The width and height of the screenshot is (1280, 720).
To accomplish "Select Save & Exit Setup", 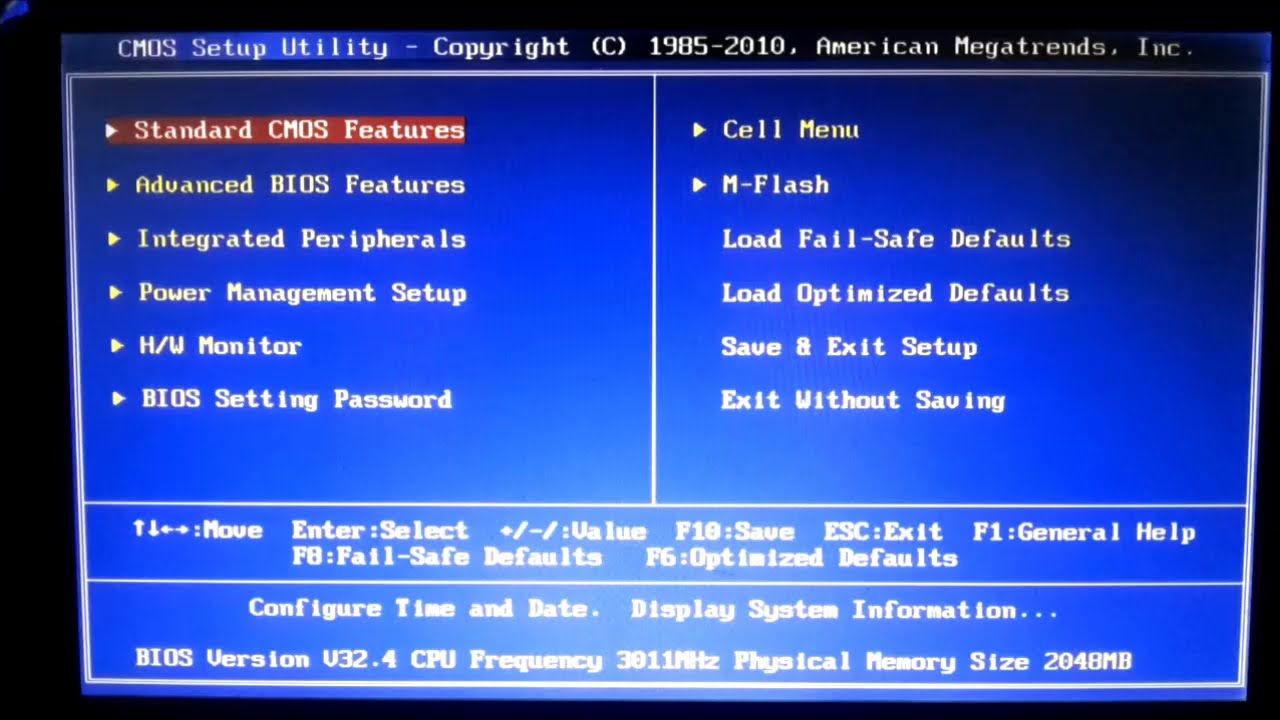I will [x=849, y=347].
